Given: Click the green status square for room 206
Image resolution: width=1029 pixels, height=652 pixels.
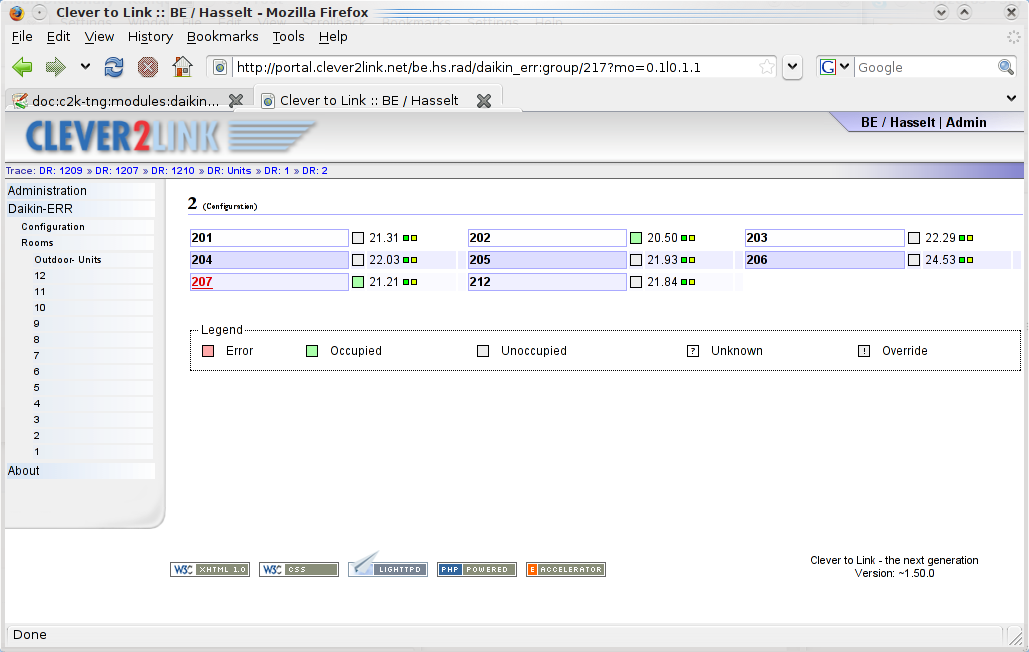Looking at the screenshot, I should 962,260.
